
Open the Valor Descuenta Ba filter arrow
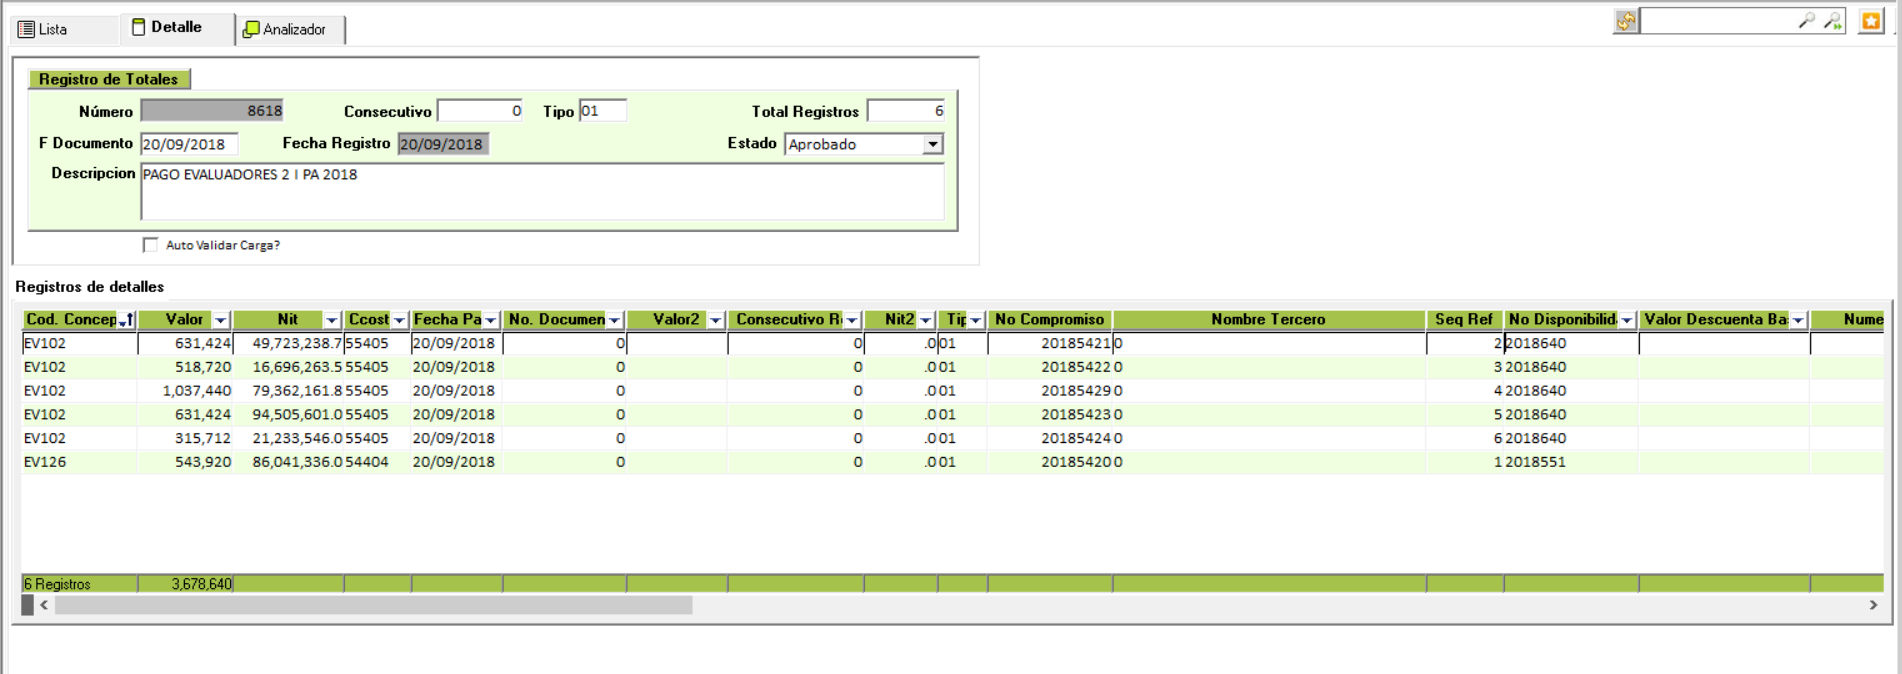1799,320
